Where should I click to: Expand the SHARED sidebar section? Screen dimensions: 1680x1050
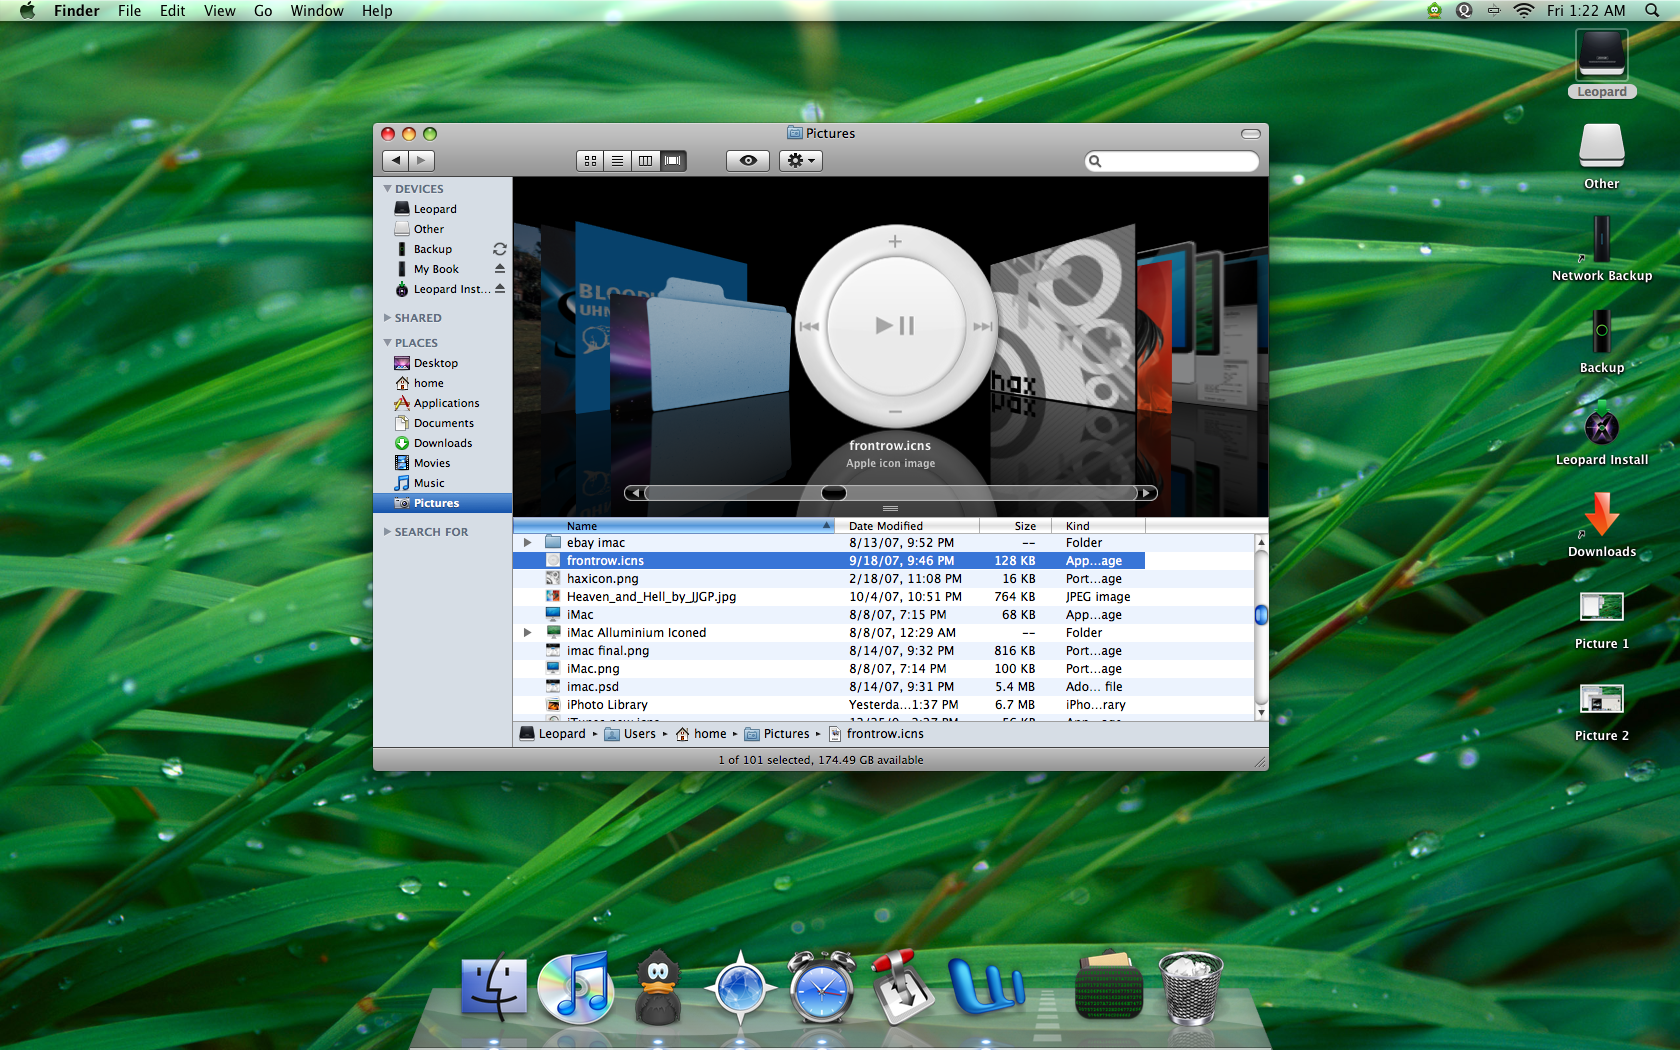point(388,318)
